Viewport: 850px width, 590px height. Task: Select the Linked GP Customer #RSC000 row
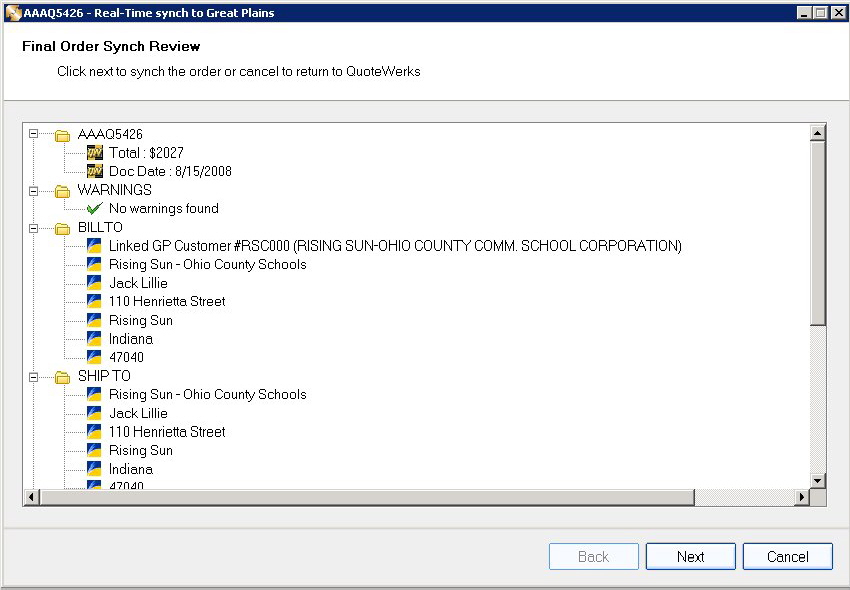click(x=395, y=246)
